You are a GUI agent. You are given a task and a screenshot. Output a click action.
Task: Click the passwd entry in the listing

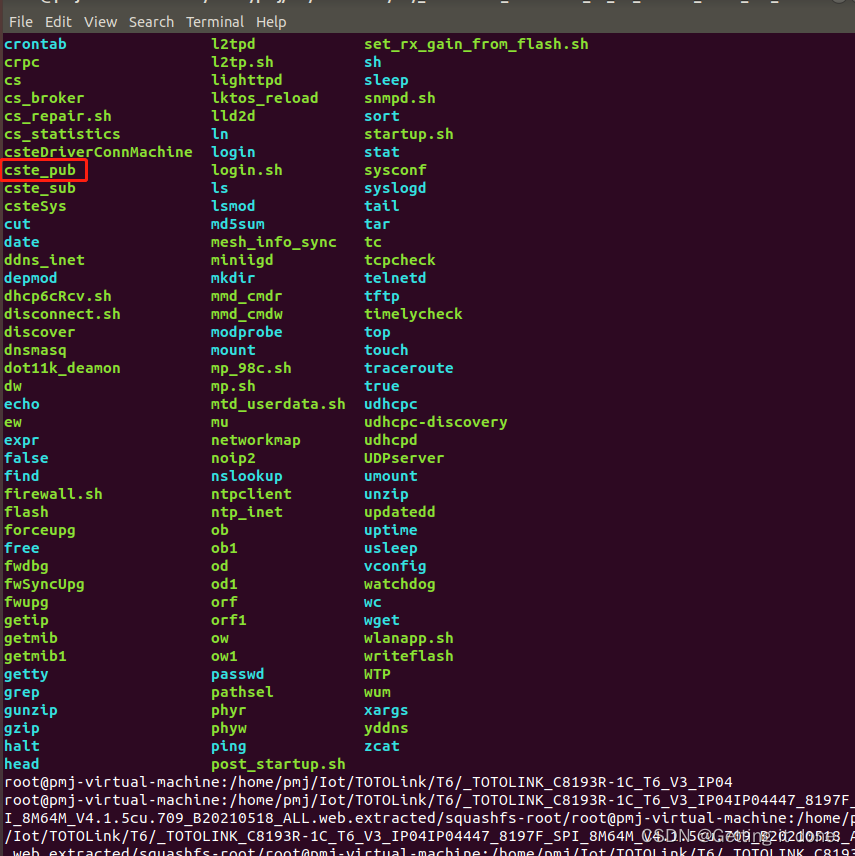238,674
